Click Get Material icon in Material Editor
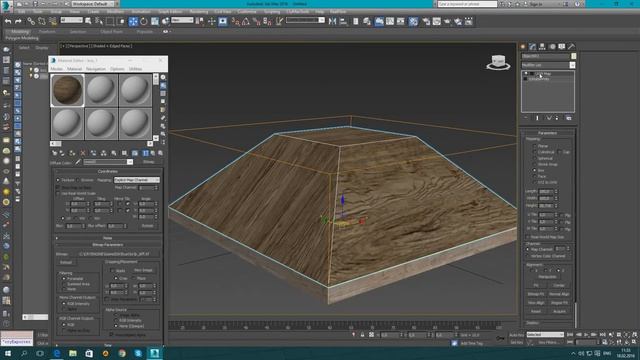Image resolution: width=640 pixels, height=360 pixels. pyautogui.click(x=54, y=153)
